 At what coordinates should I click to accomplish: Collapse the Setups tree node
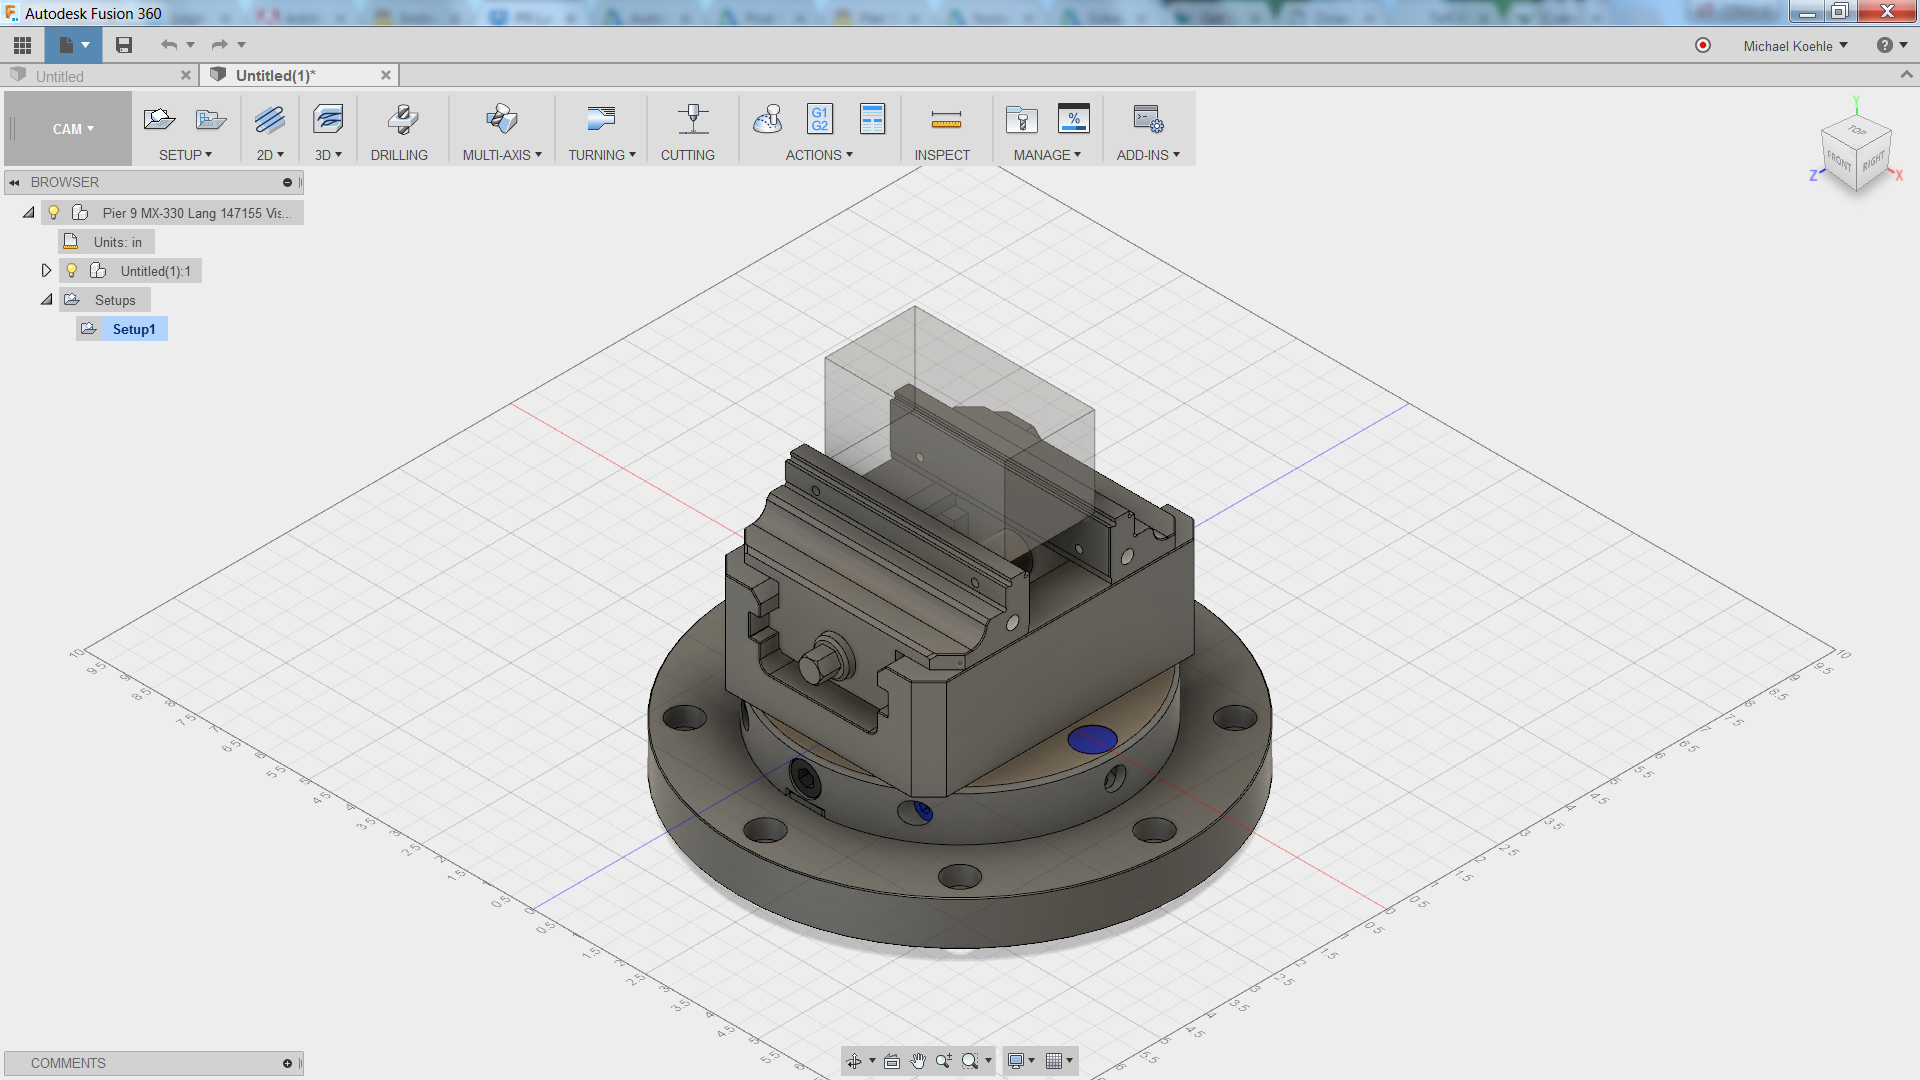[46, 300]
